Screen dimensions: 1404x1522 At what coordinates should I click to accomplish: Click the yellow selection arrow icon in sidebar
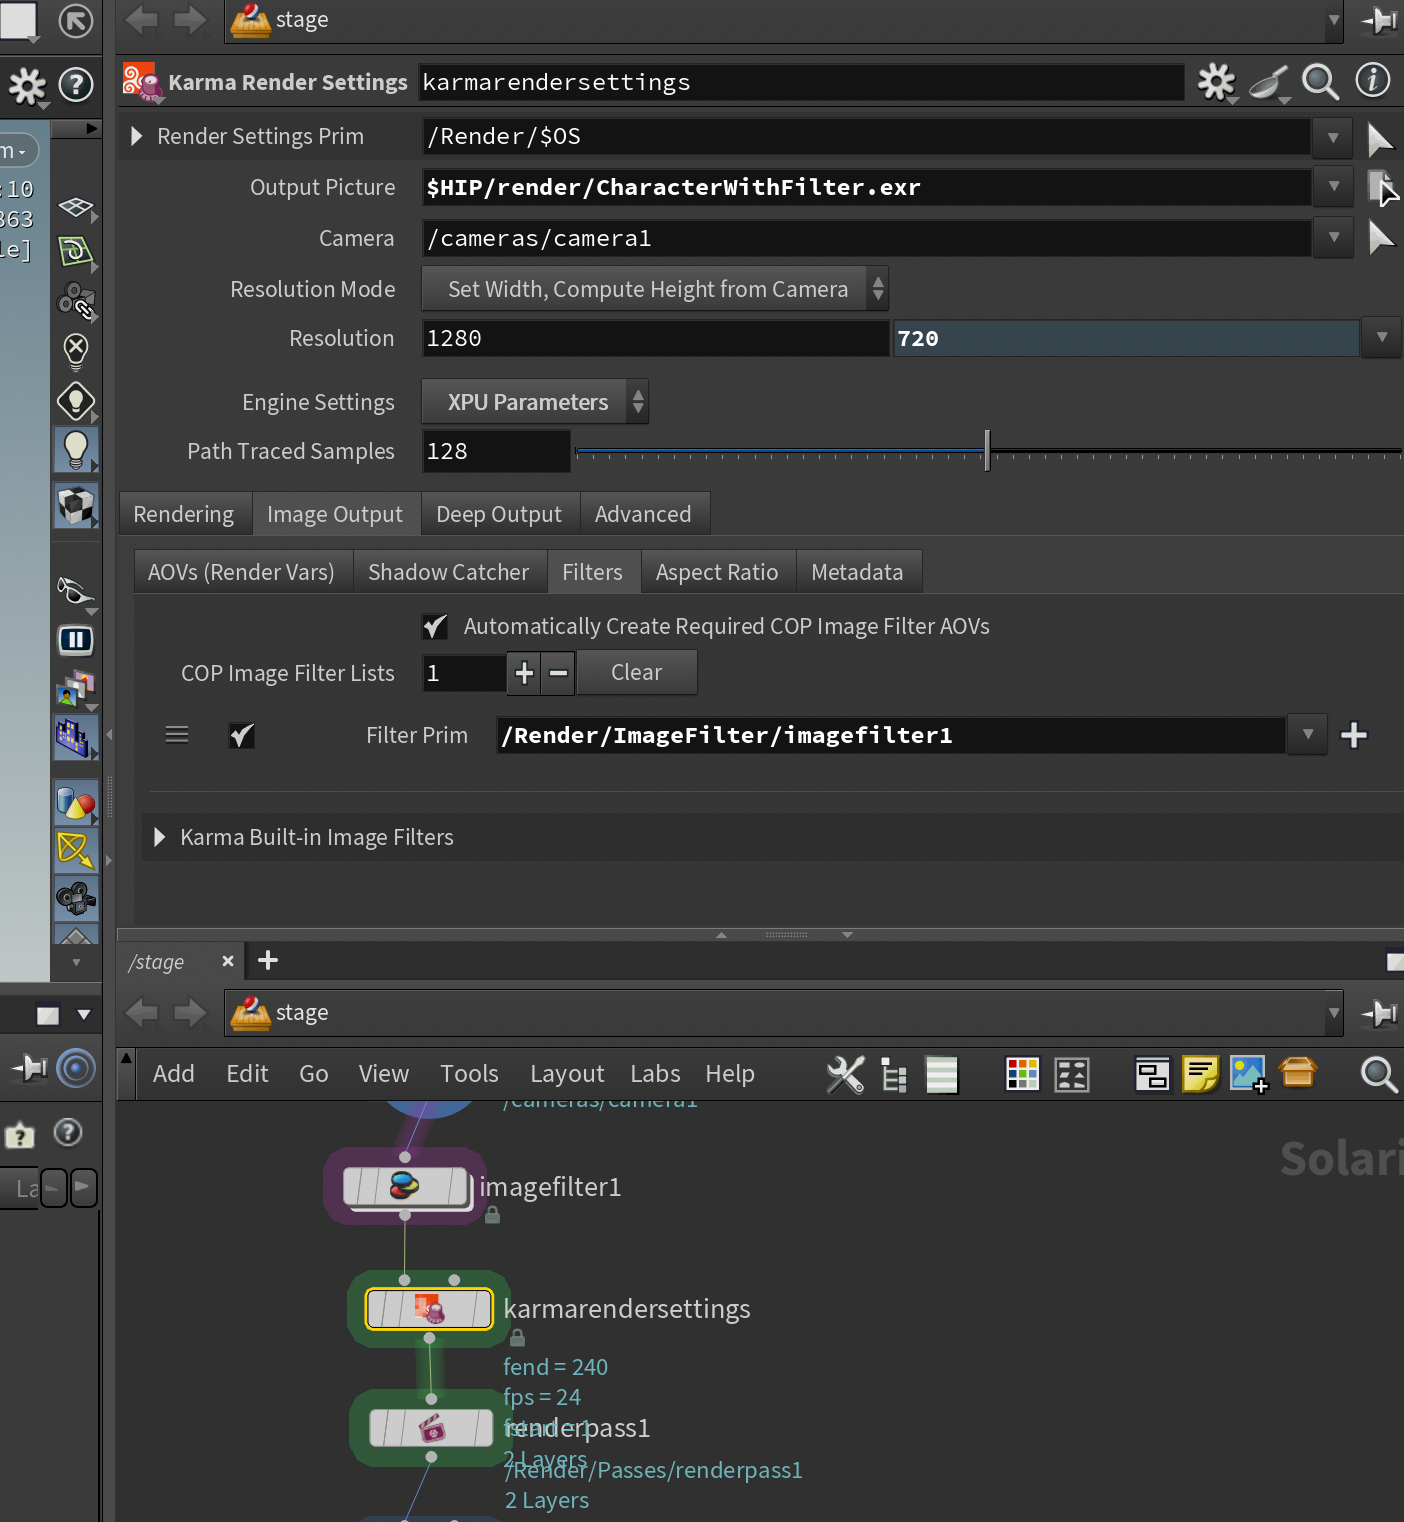(76, 851)
